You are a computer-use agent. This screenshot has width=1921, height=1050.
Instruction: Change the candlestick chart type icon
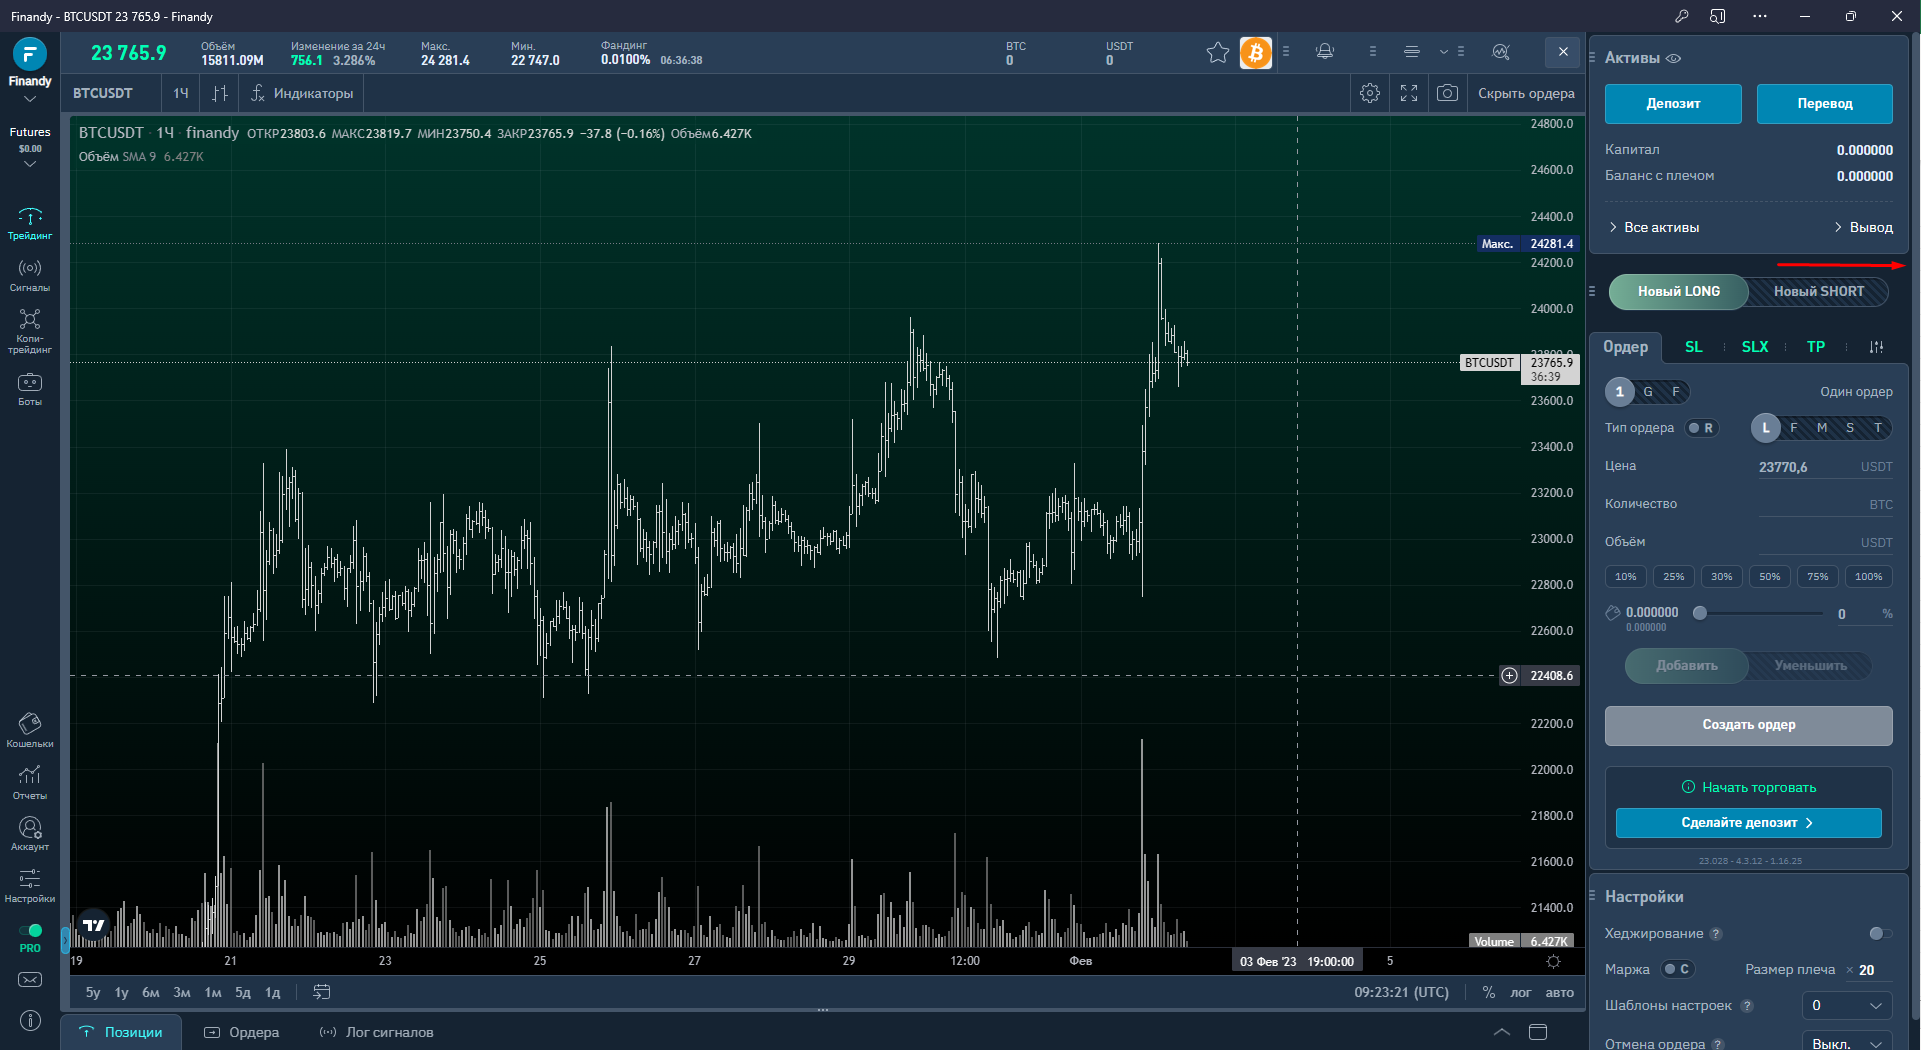click(x=220, y=93)
